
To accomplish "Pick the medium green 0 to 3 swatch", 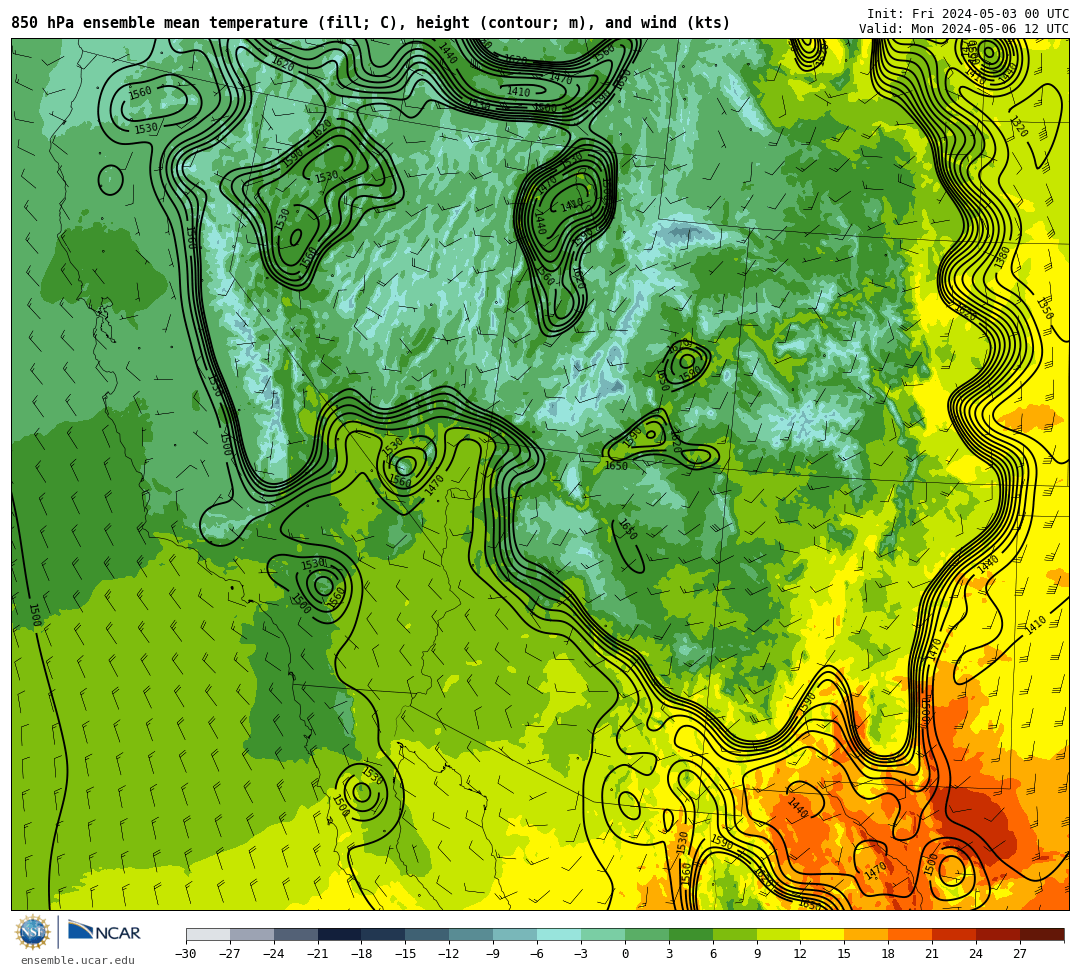I will pos(647,934).
